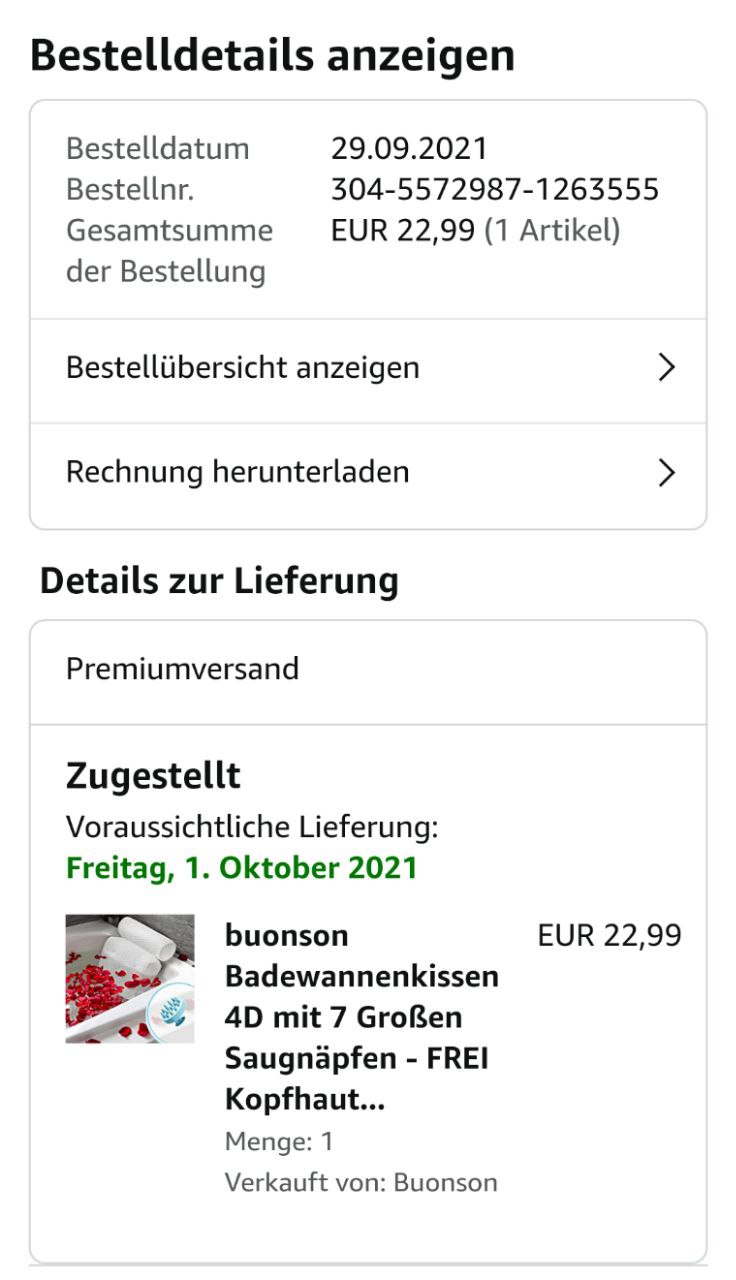Tap the Premiumversand shipping label

(182, 669)
